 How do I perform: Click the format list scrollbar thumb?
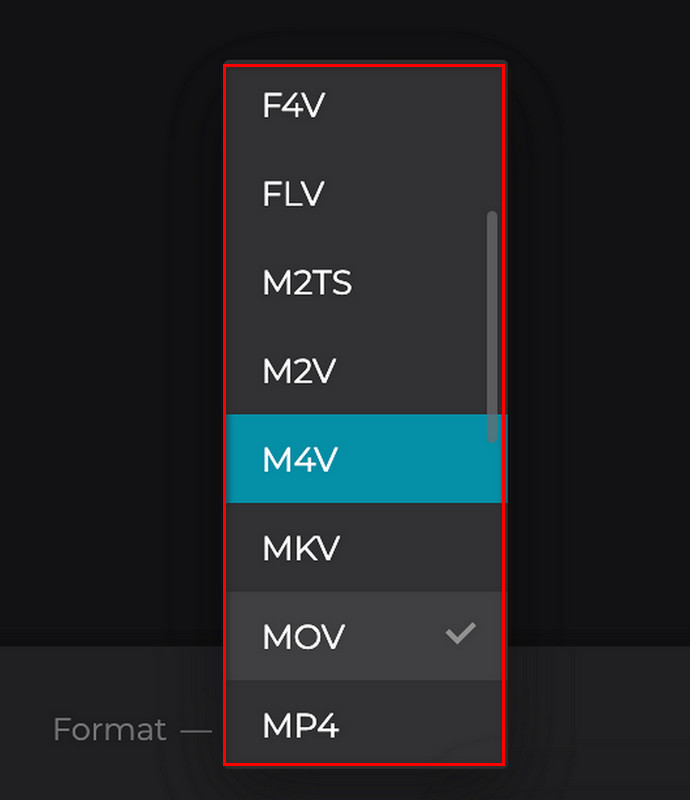tap(492, 327)
